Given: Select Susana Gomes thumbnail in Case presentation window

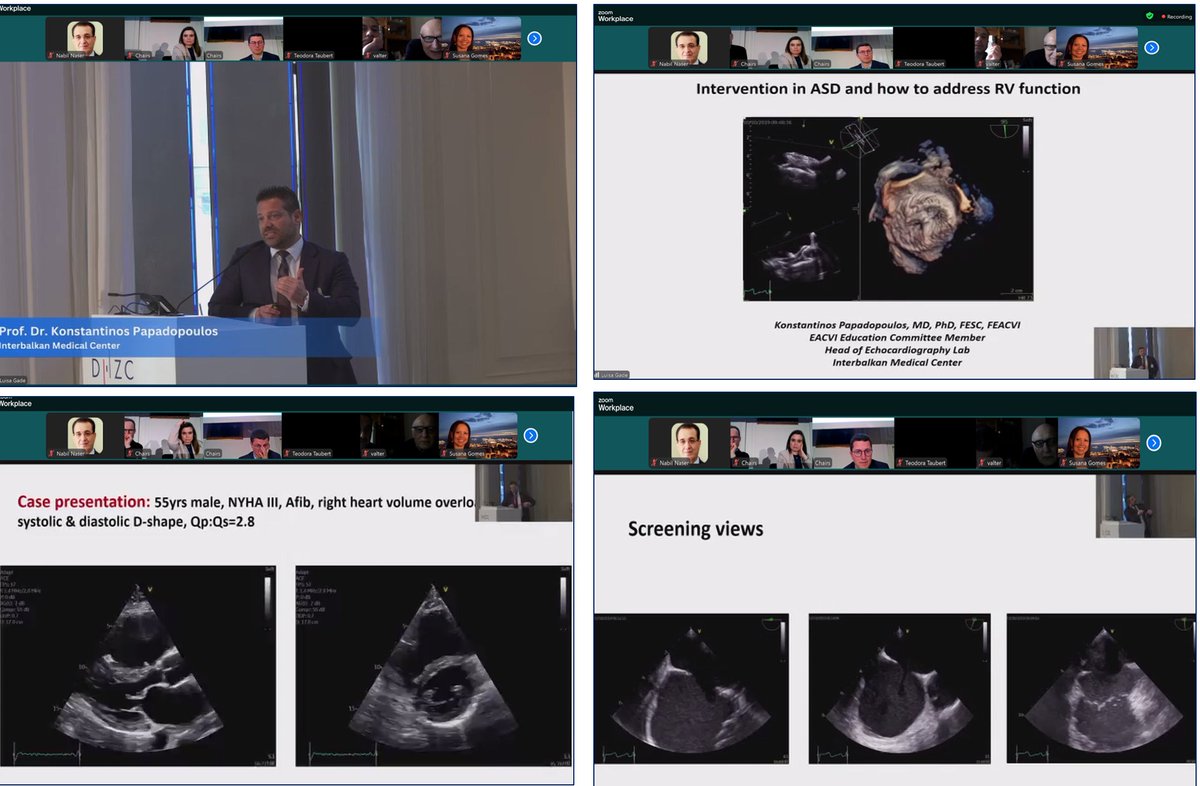Looking at the screenshot, I should 479,436.
